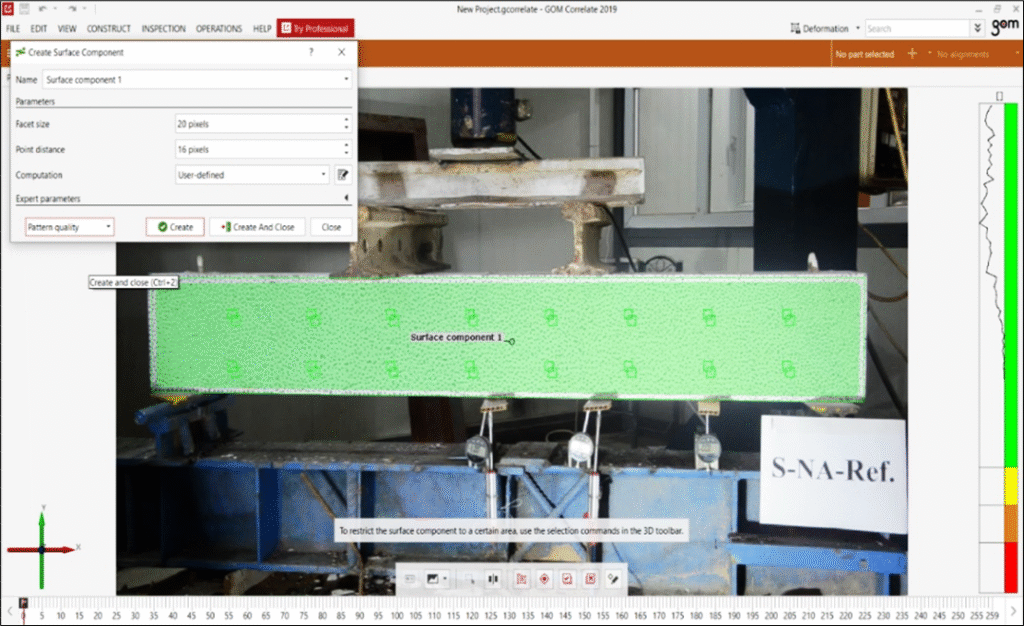Click the gom logo in the top-right corner
Image resolution: width=1024 pixels, height=626 pixels.
[x=1004, y=27]
